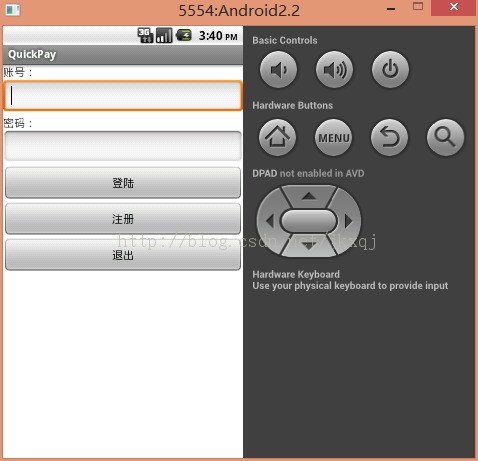Focus the 密码 password input field
The image size is (478, 461).
click(123, 146)
